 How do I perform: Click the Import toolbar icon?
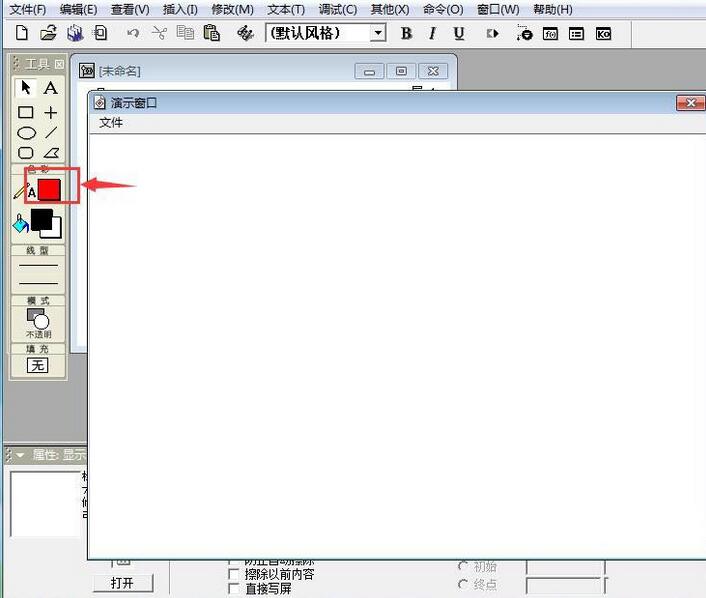pos(100,33)
